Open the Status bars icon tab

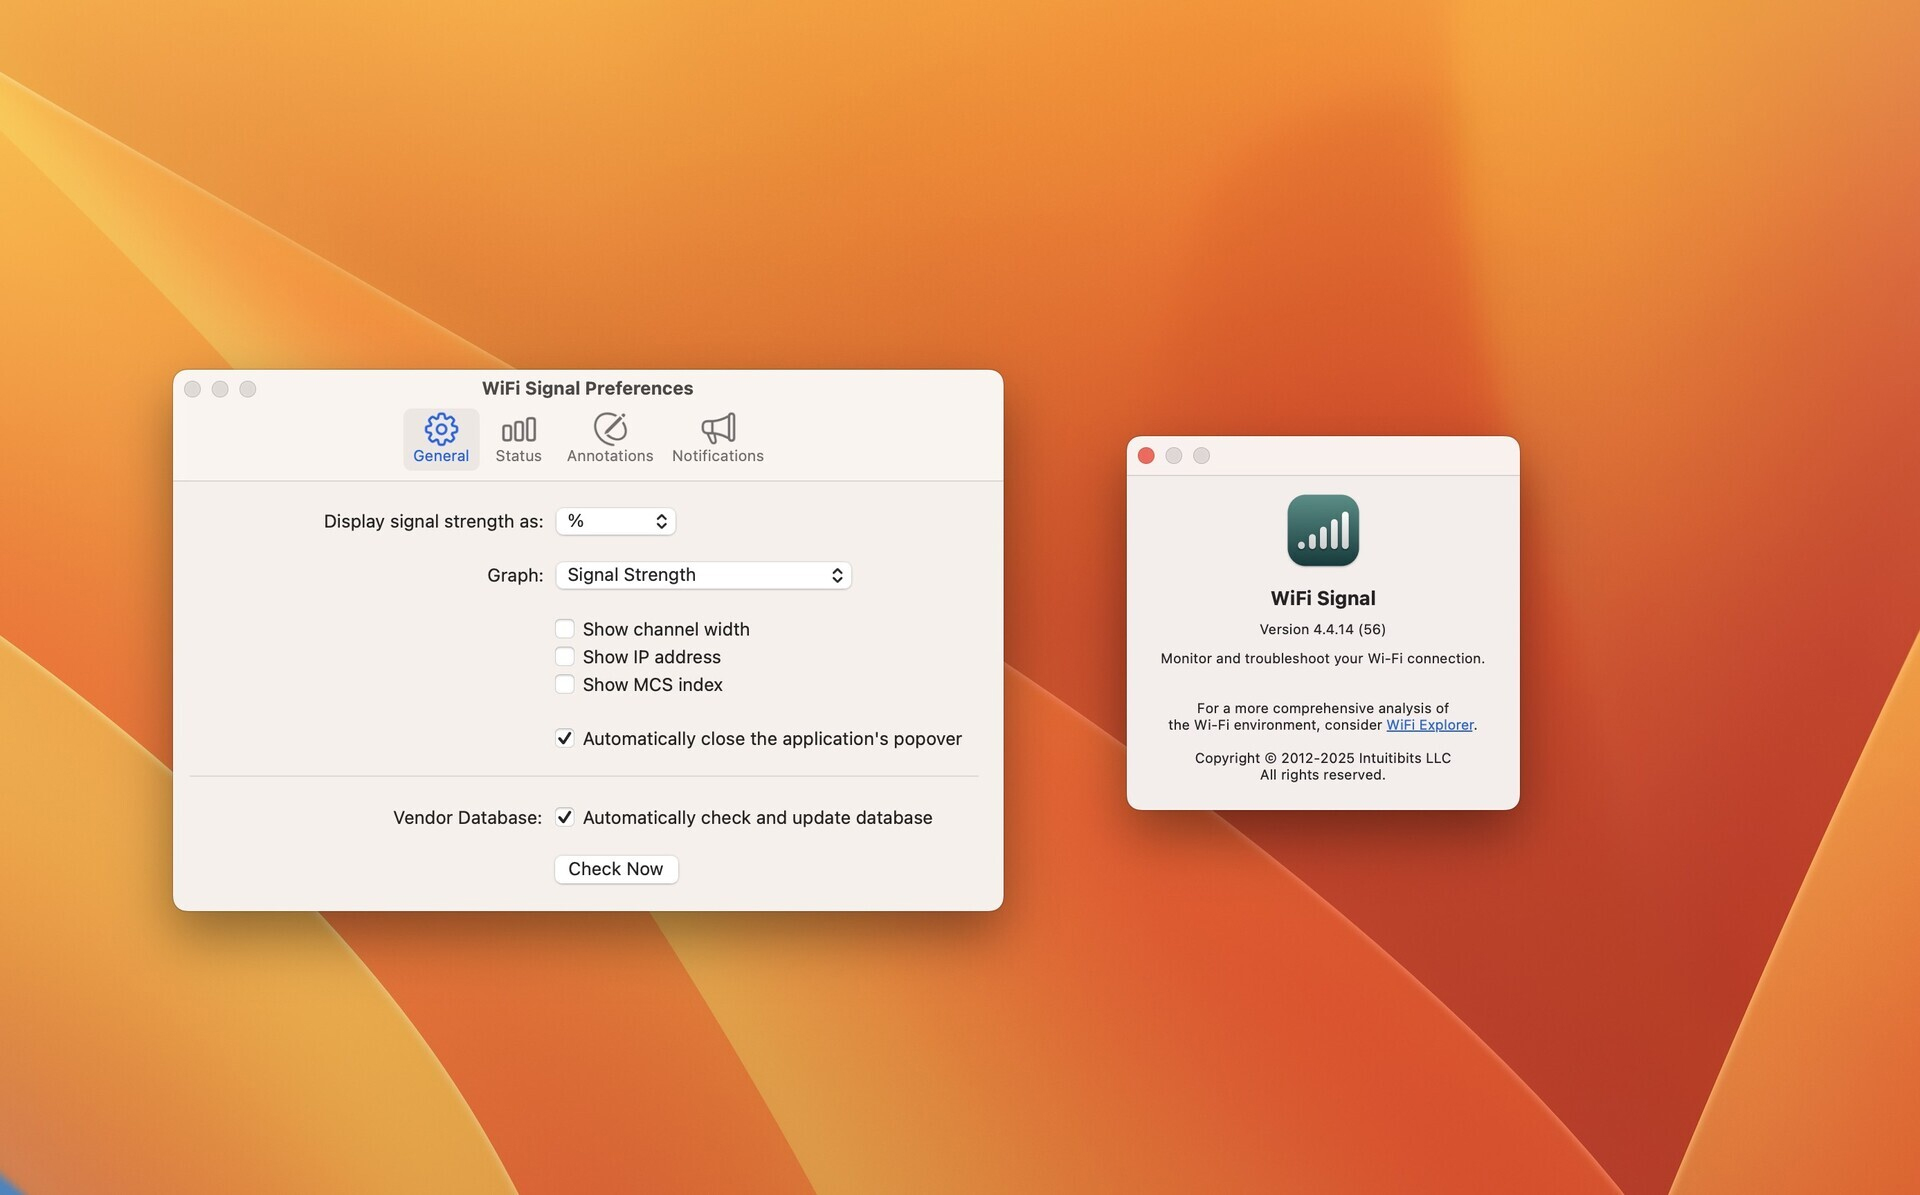click(518, 438)
